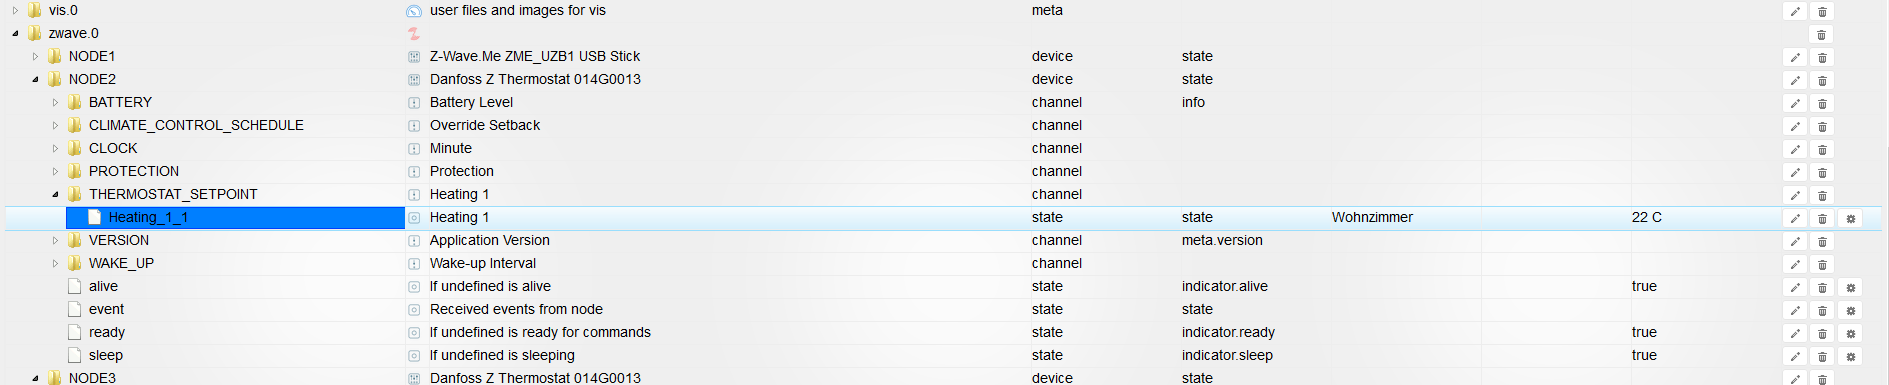This screenshot has width=1889, height=385.
Task: Open settings gear for the ready state
Action: tap(1851, 334)
